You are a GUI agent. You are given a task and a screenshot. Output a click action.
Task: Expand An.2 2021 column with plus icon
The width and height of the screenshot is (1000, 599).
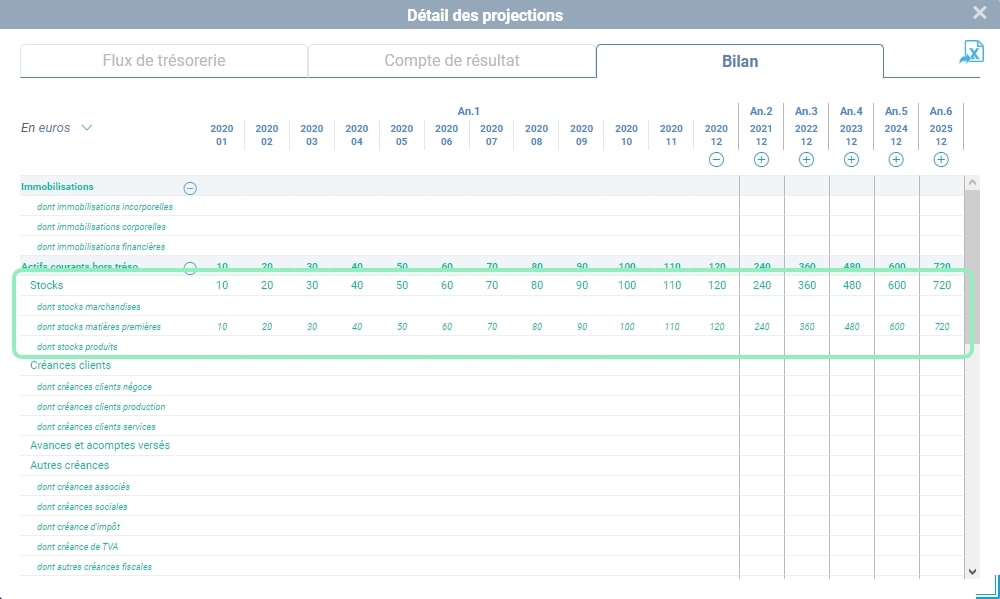tap(761, 160)
